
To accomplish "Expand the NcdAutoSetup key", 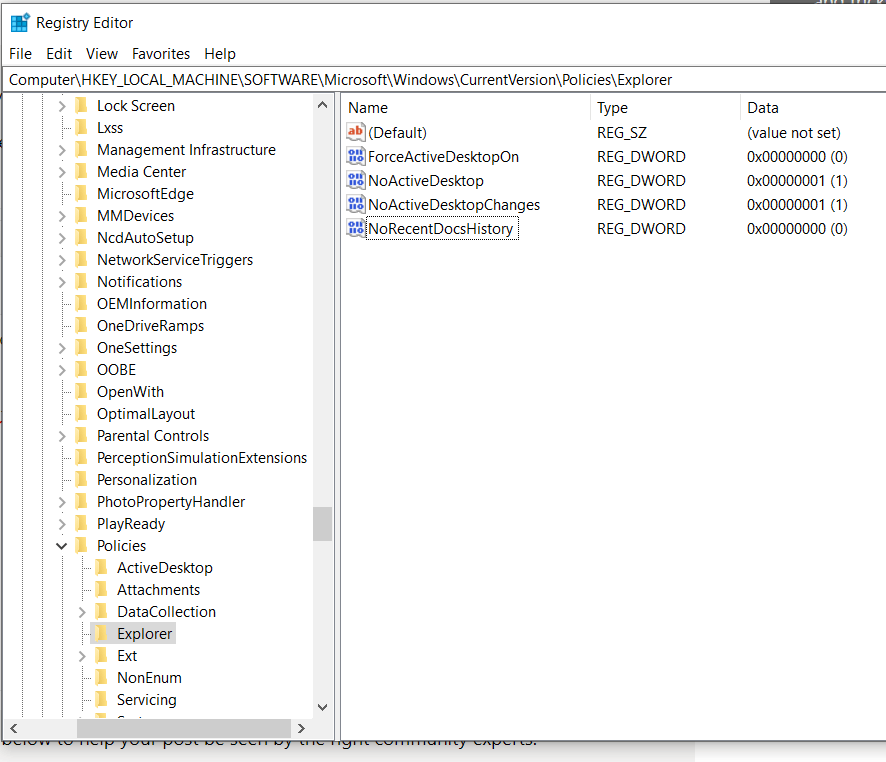I will pyautogui.click(x=62, y=238).
